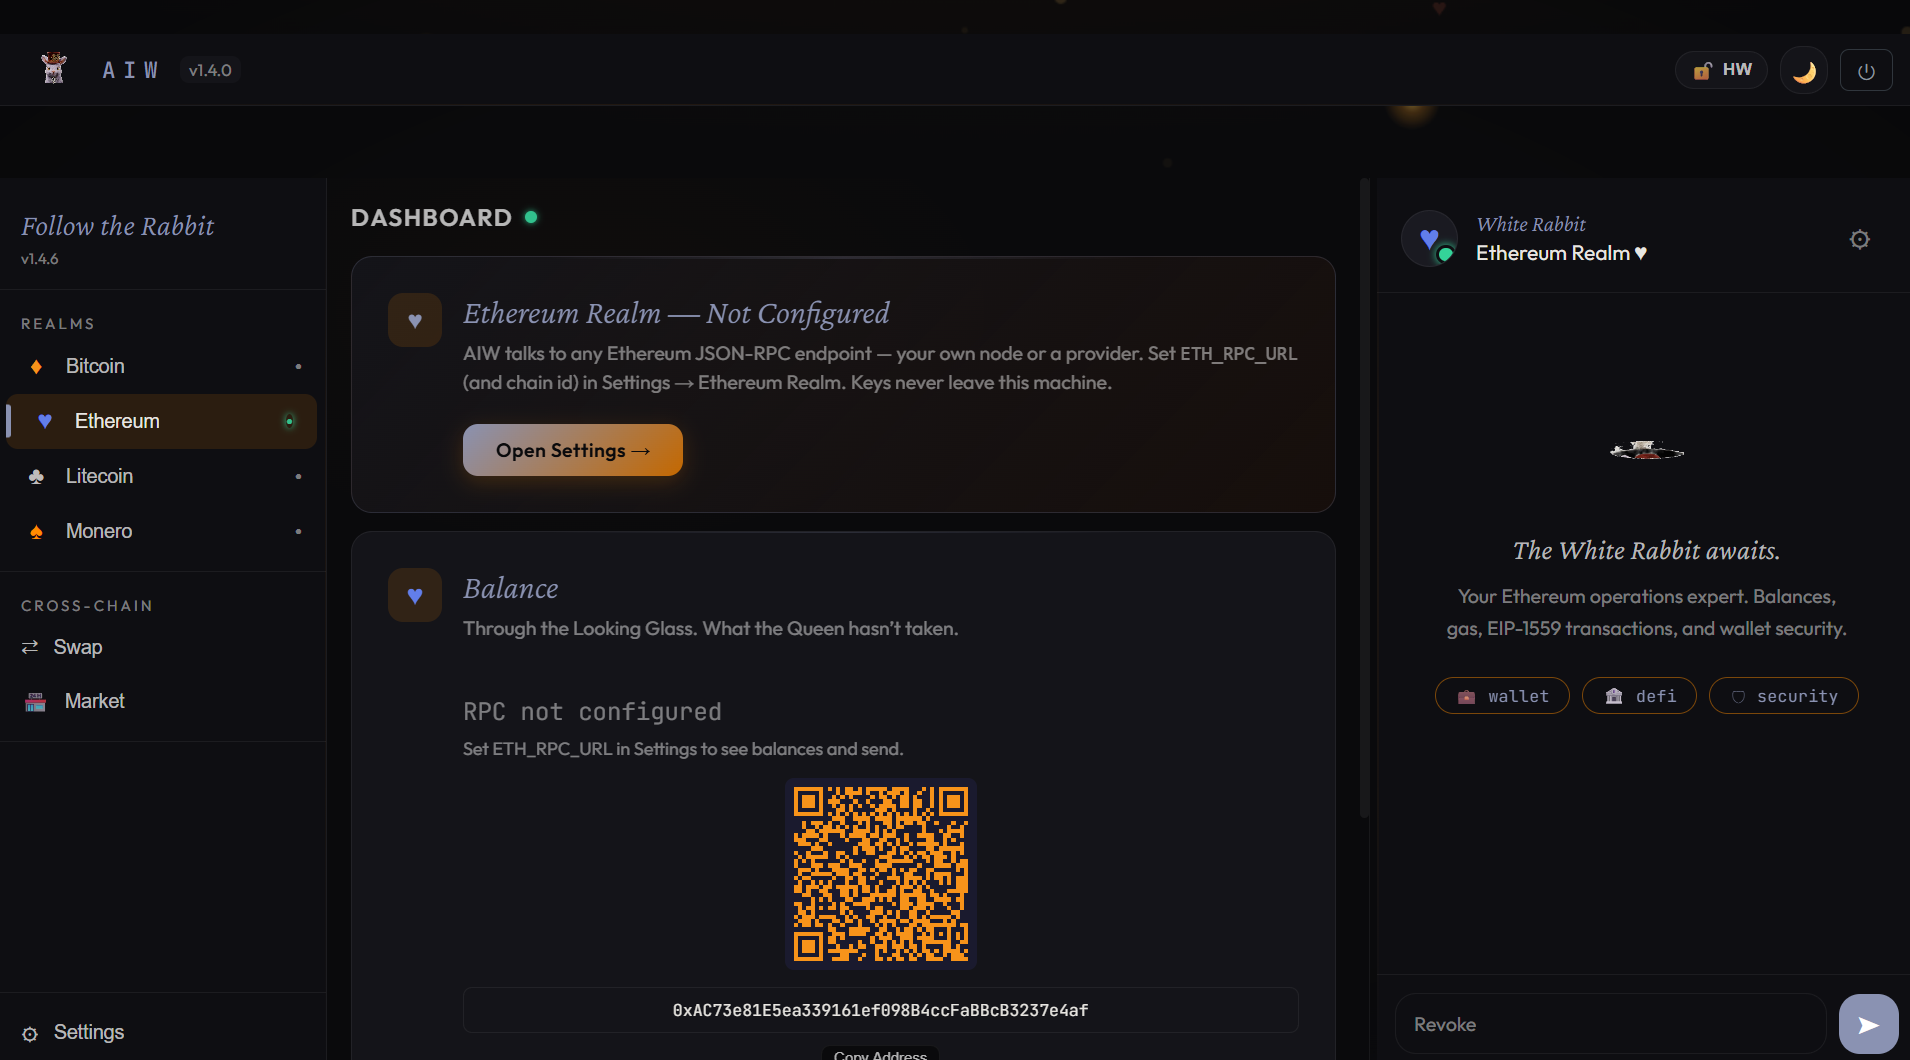Click the Swap arrows icon
This screenshot has height=1060, width=1910.
(30, 647)
